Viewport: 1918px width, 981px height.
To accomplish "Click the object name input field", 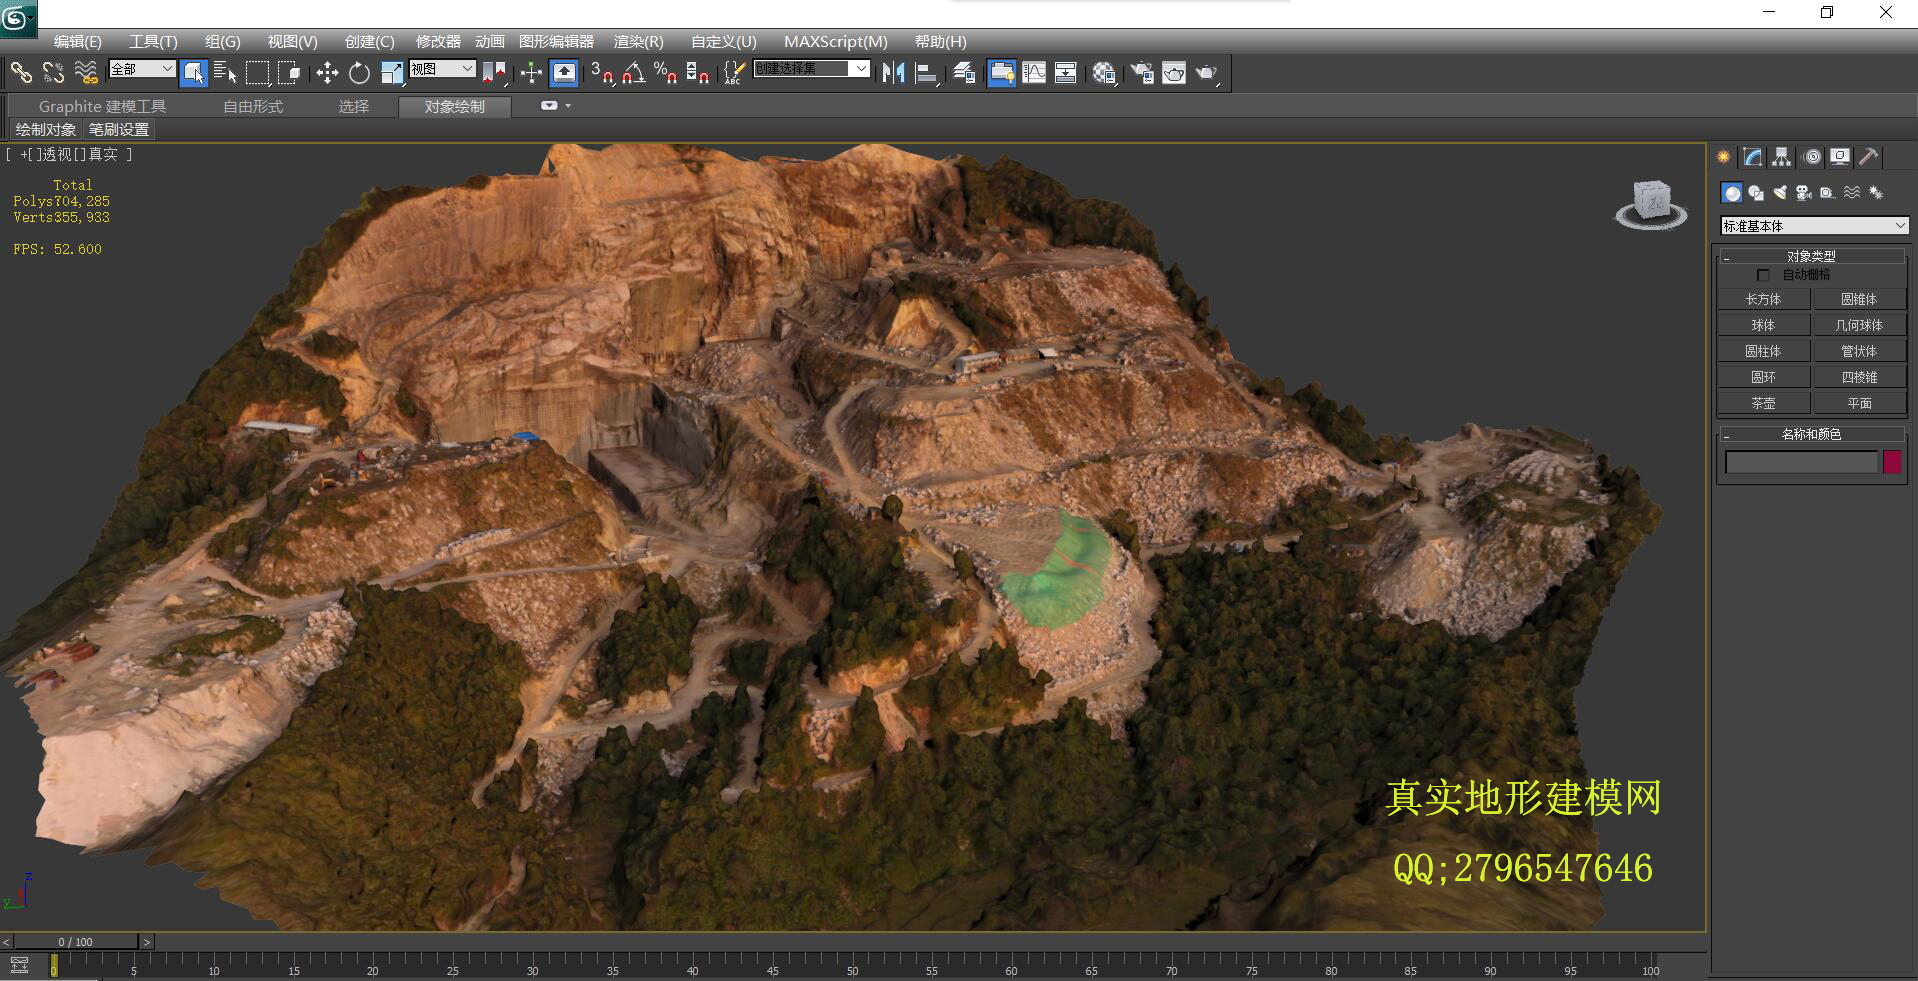I will click(1801, 462).
